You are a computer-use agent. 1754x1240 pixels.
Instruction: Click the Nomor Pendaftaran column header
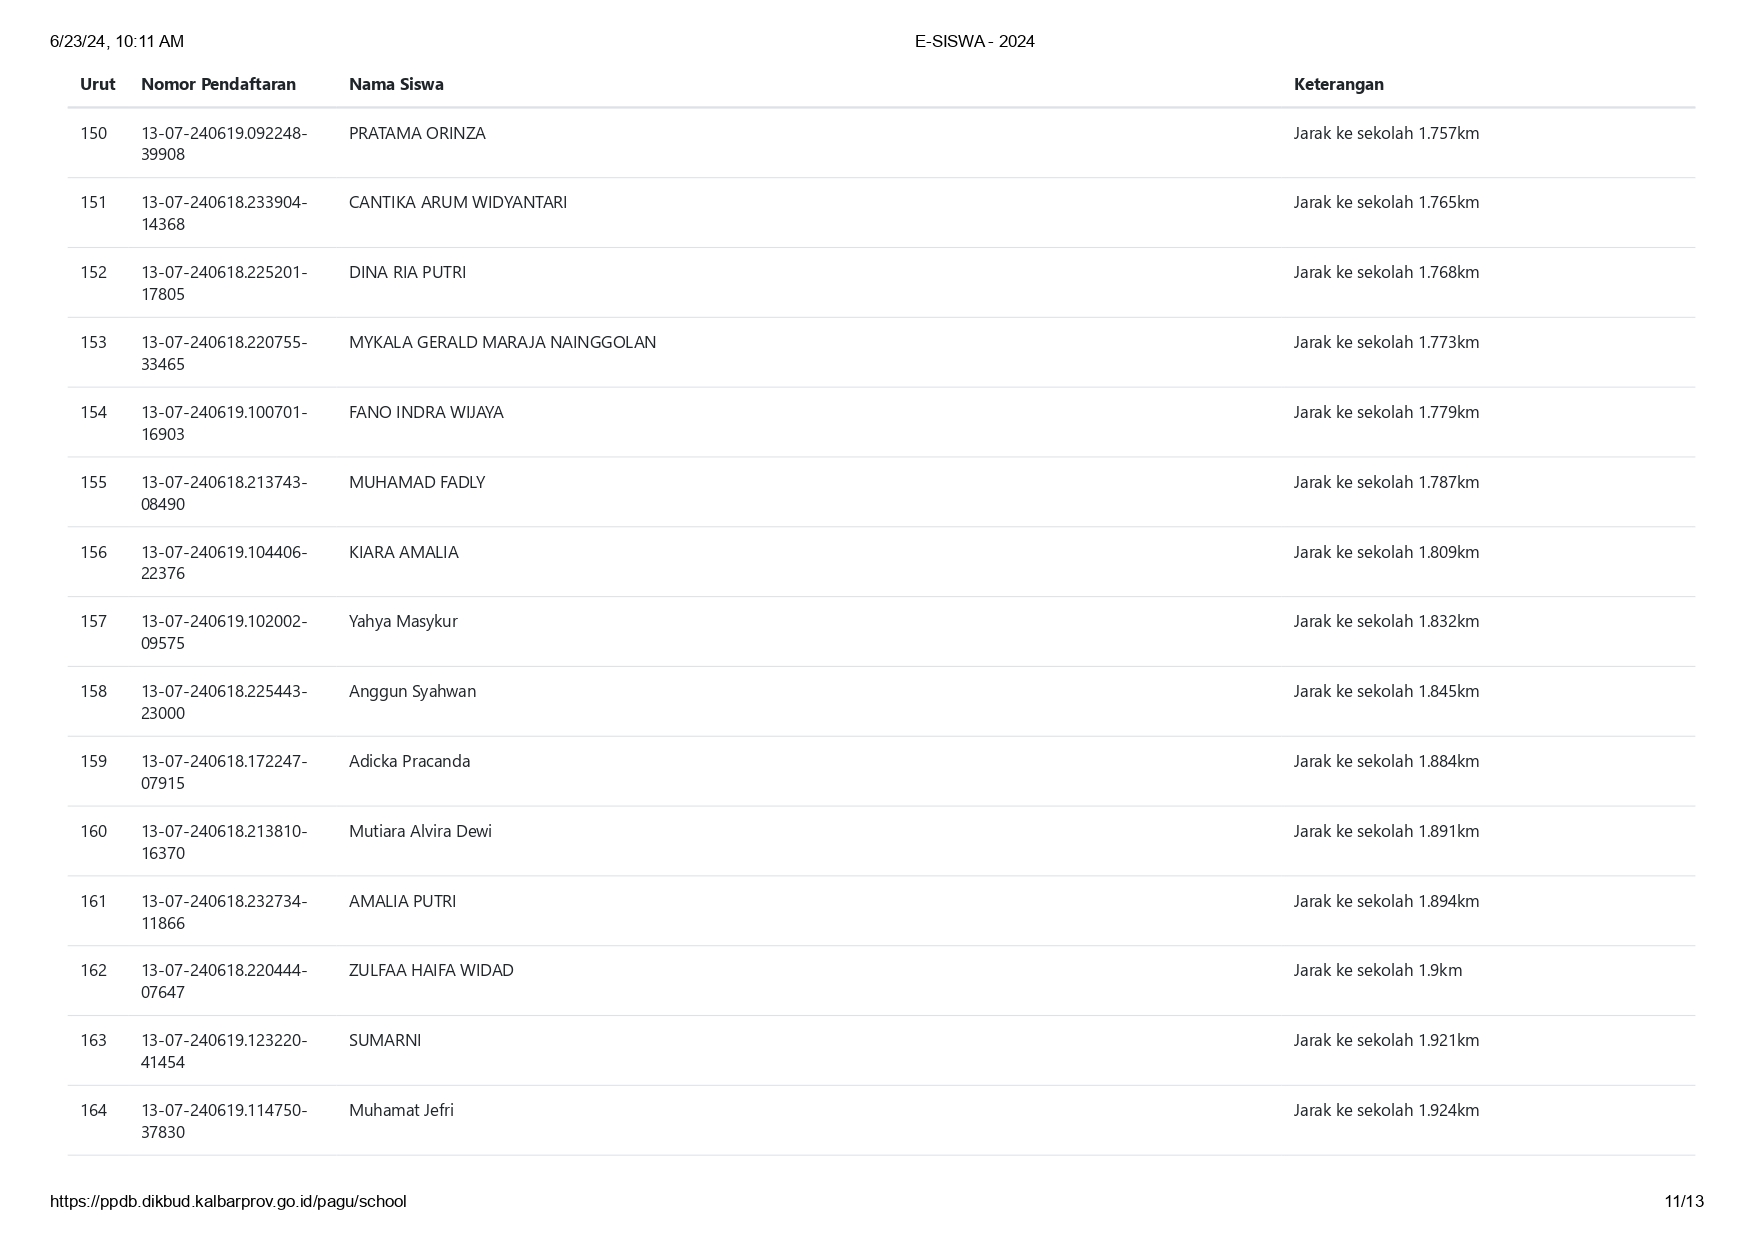click(x=218, y=84)
